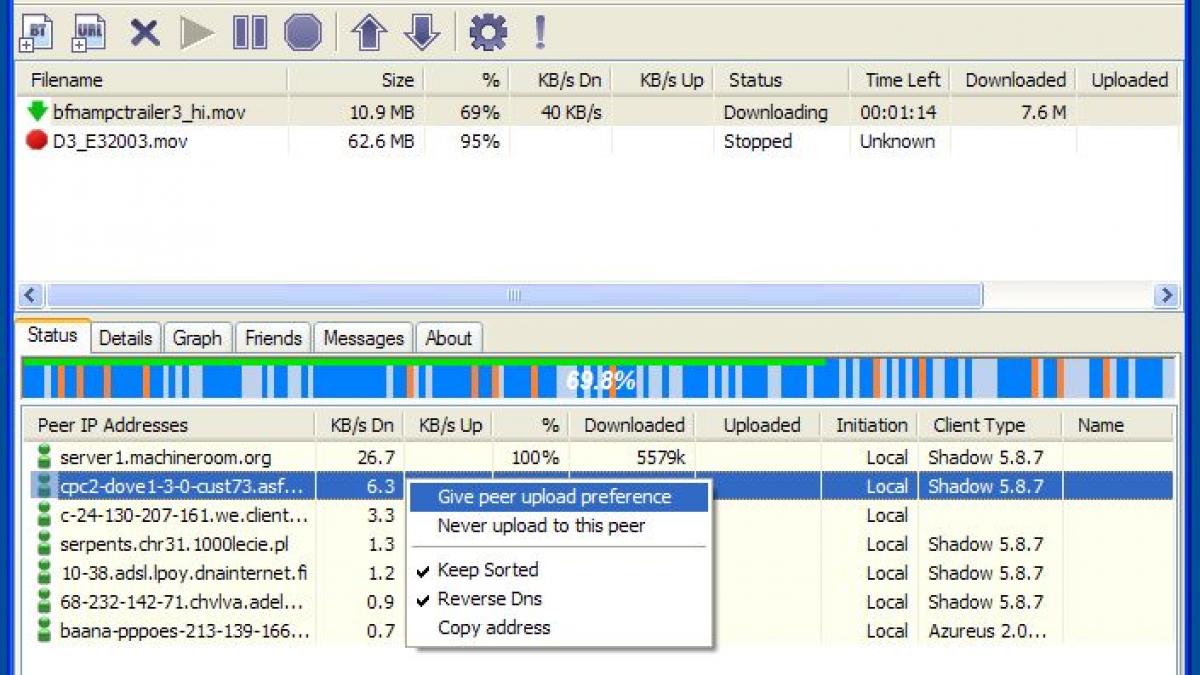Screen dimensions: 1200x675
Task: Pause the selected torrent
Action: [249, 31]
